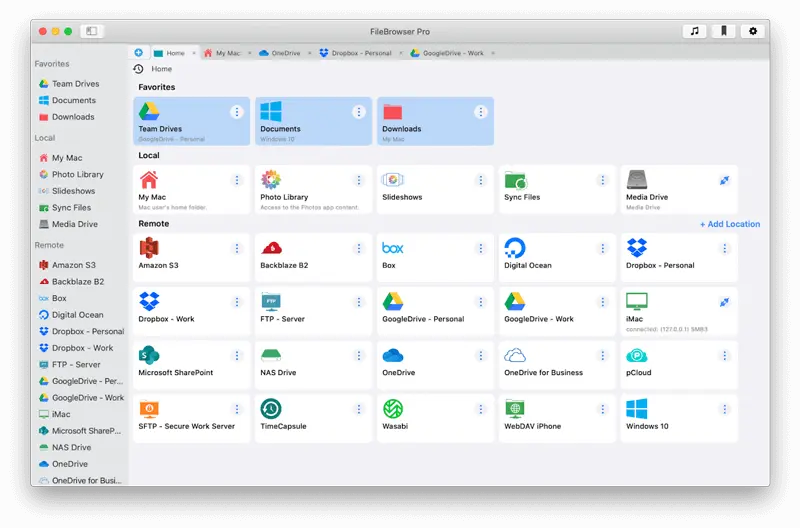
Task: Click the iMac connection plug icon
Action: 724,302
